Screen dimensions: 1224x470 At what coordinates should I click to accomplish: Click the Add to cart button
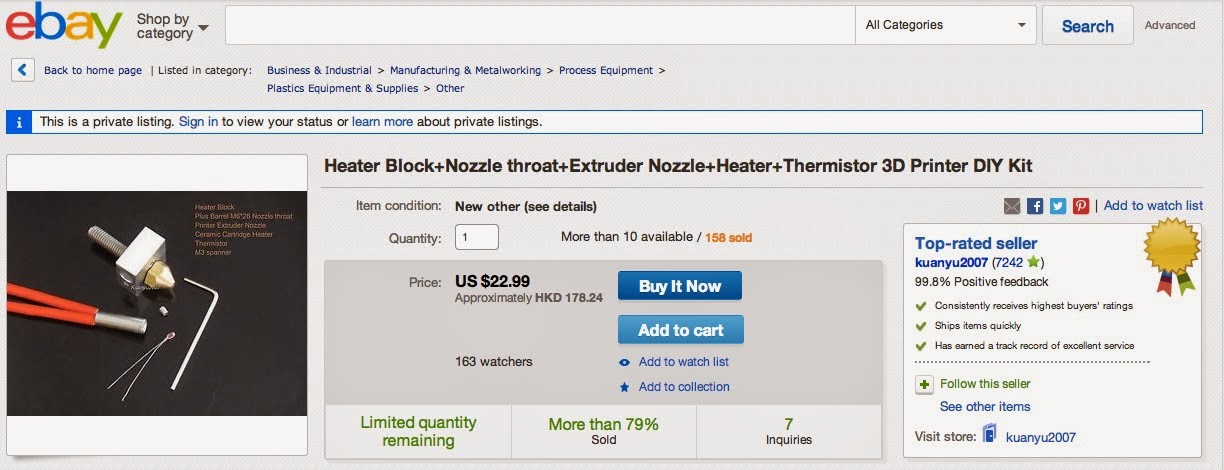(680, 330)
